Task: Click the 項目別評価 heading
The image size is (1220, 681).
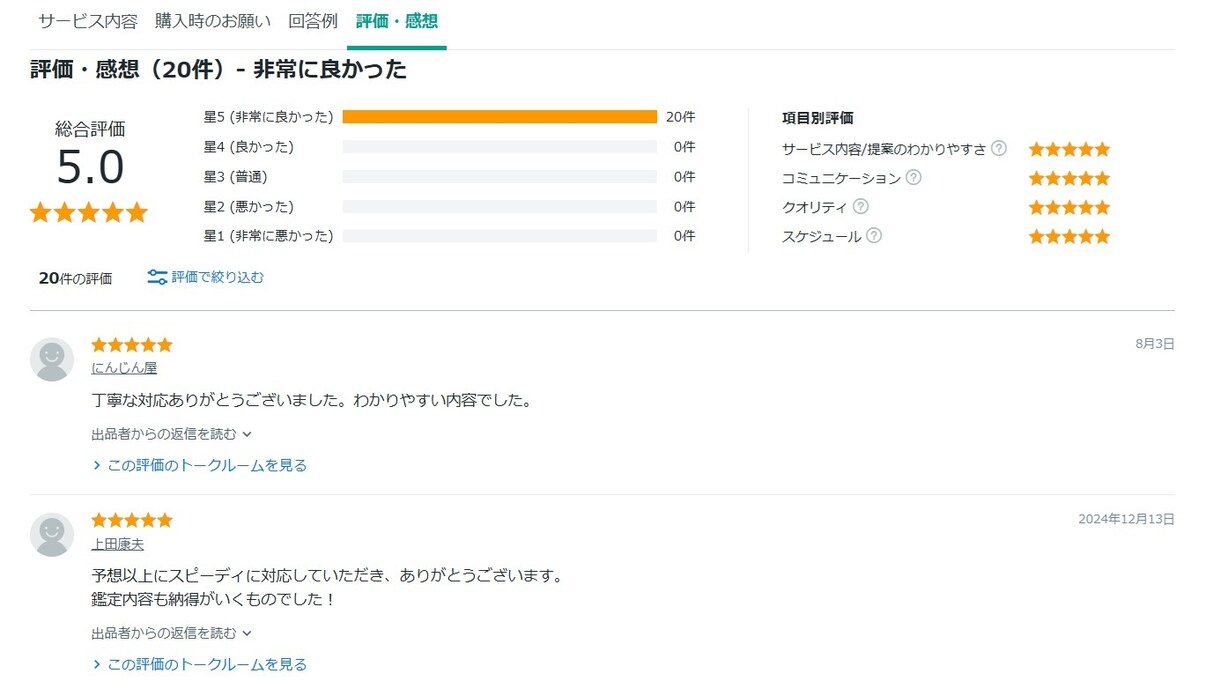Action: coord(817,118)
